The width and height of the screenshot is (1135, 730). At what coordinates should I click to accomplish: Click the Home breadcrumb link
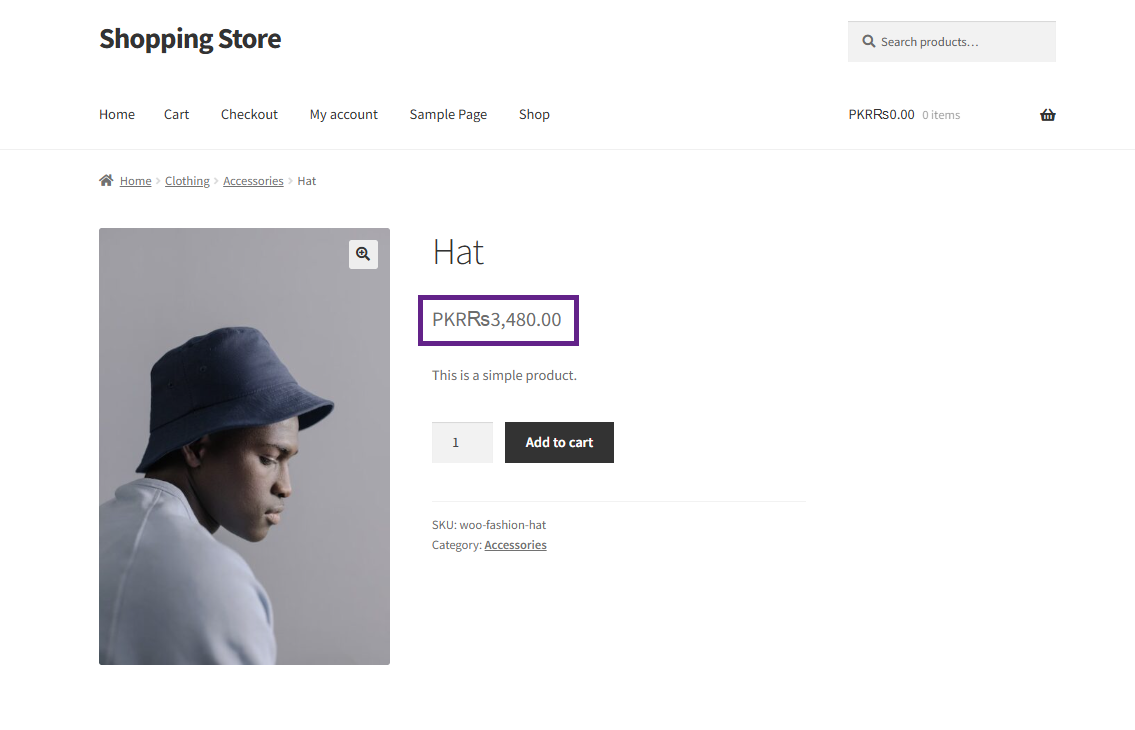tap(135, 181)
